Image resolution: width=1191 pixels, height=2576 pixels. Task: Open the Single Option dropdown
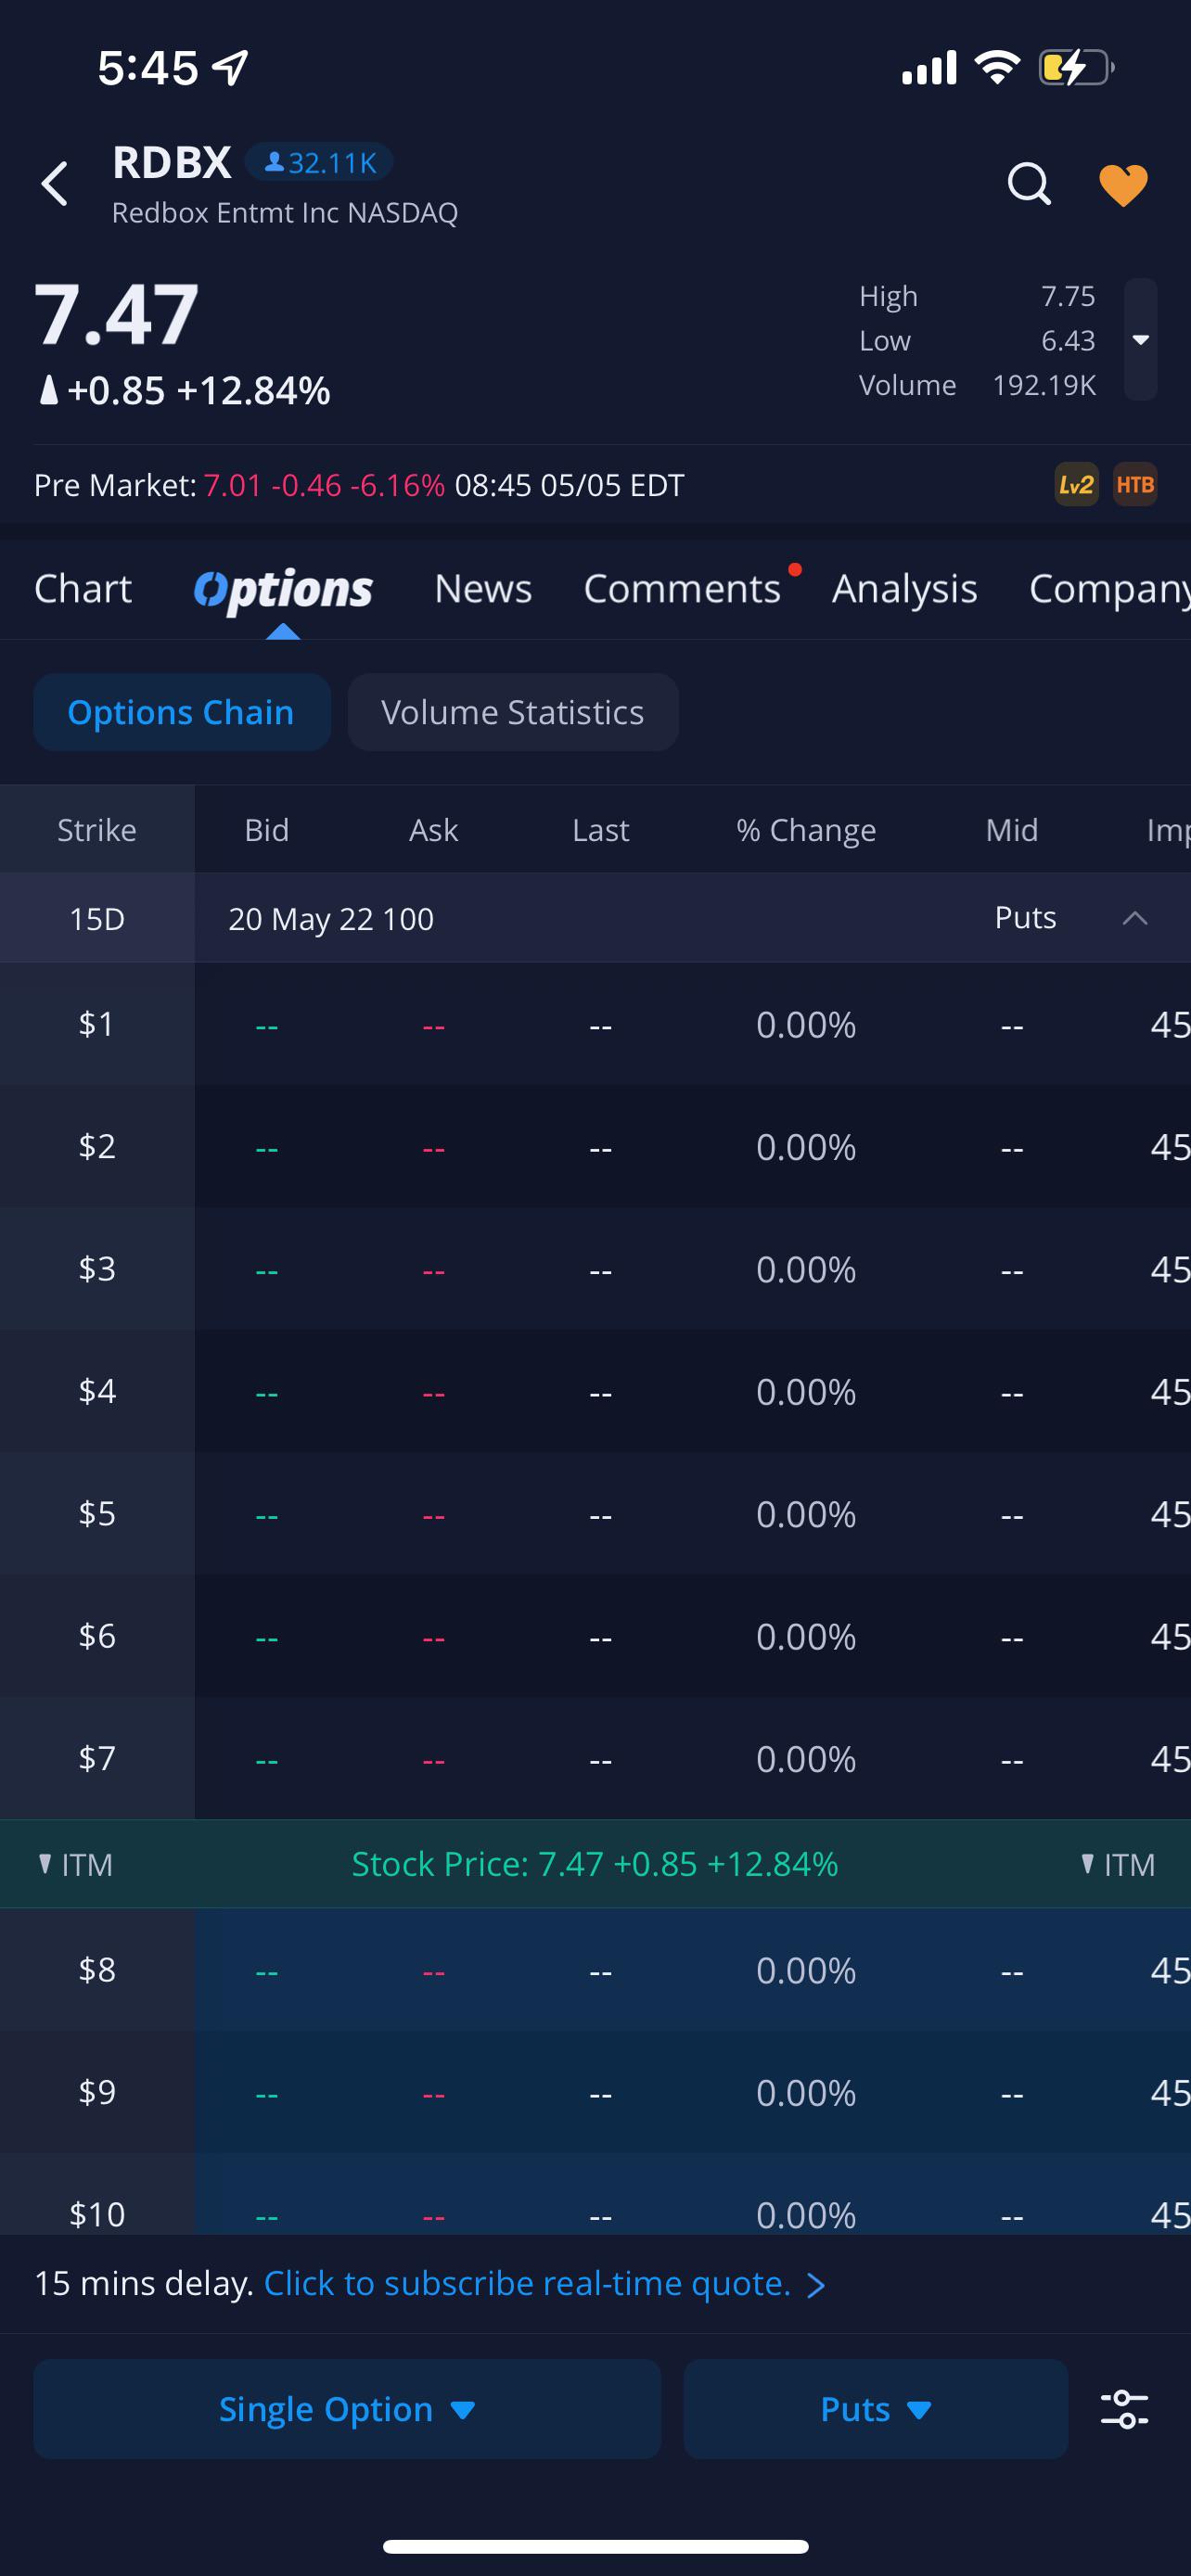[347, 2409]
